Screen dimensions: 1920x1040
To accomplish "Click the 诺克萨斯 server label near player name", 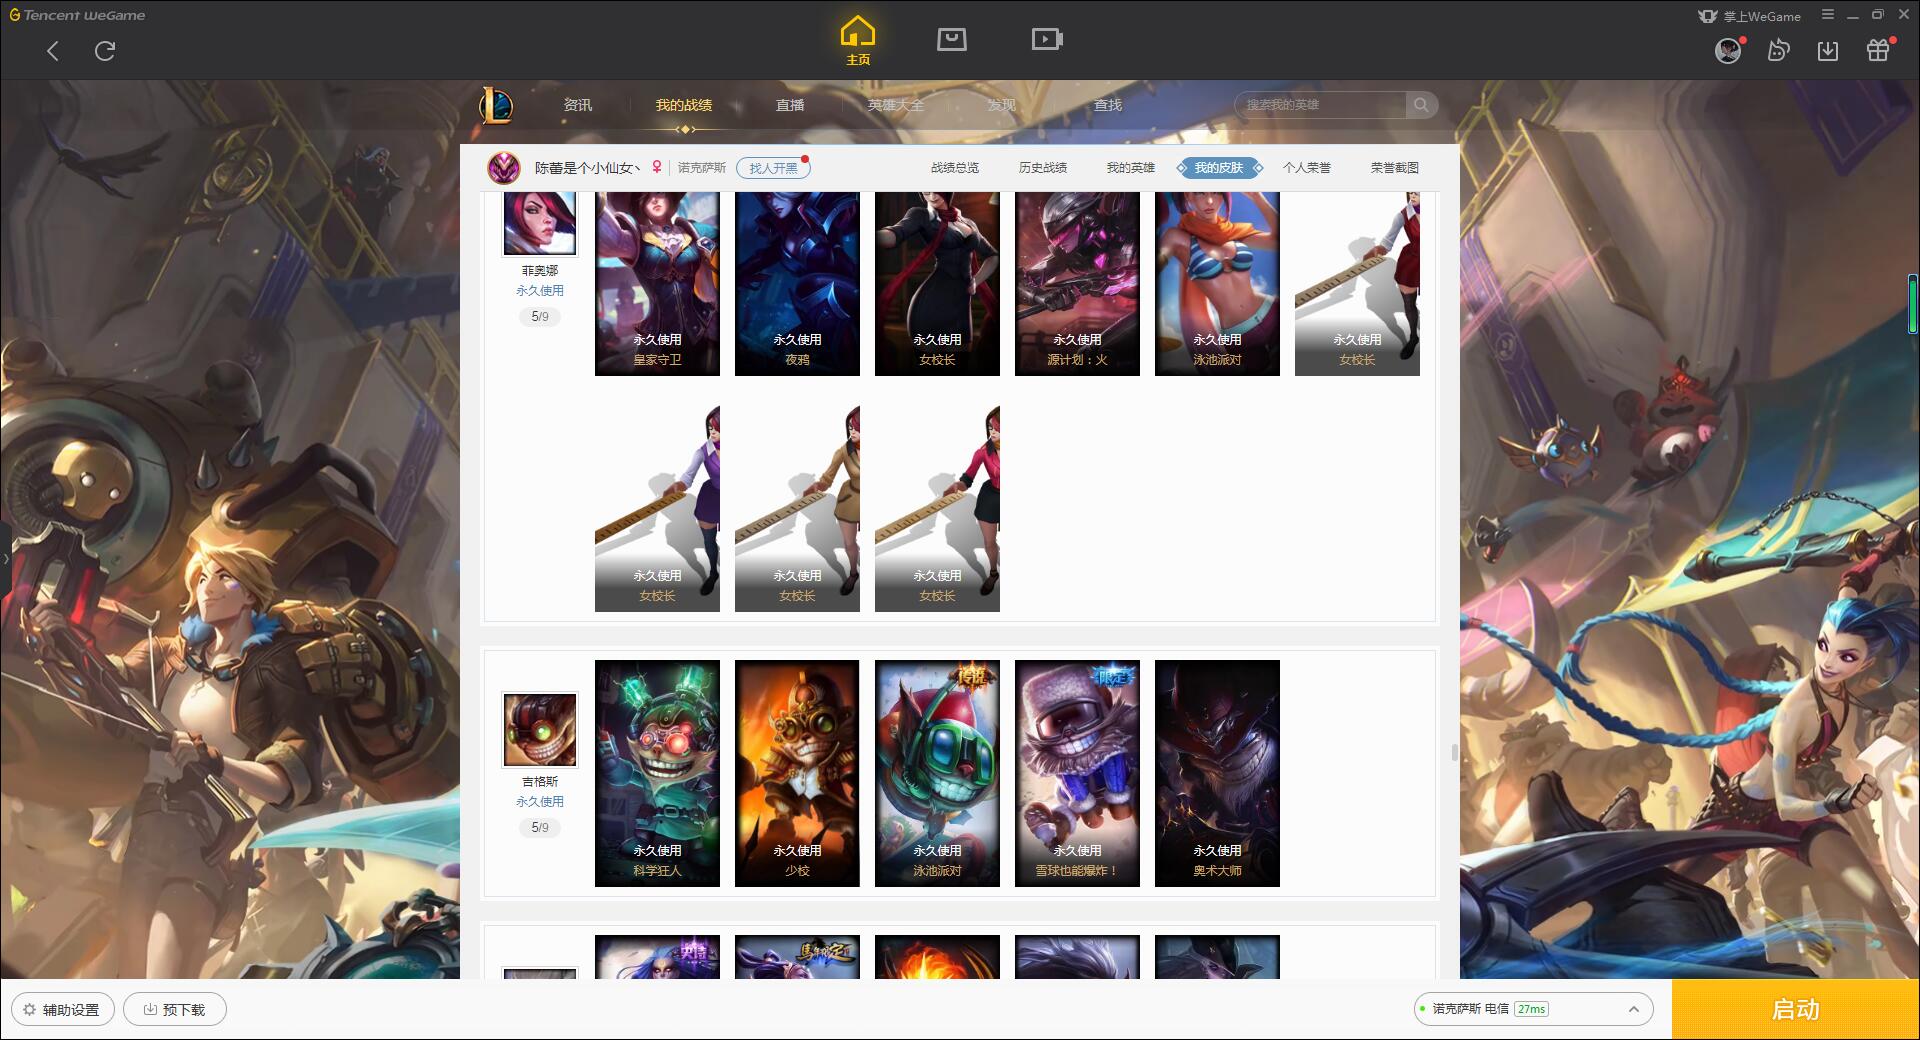I will pos(702,168).
